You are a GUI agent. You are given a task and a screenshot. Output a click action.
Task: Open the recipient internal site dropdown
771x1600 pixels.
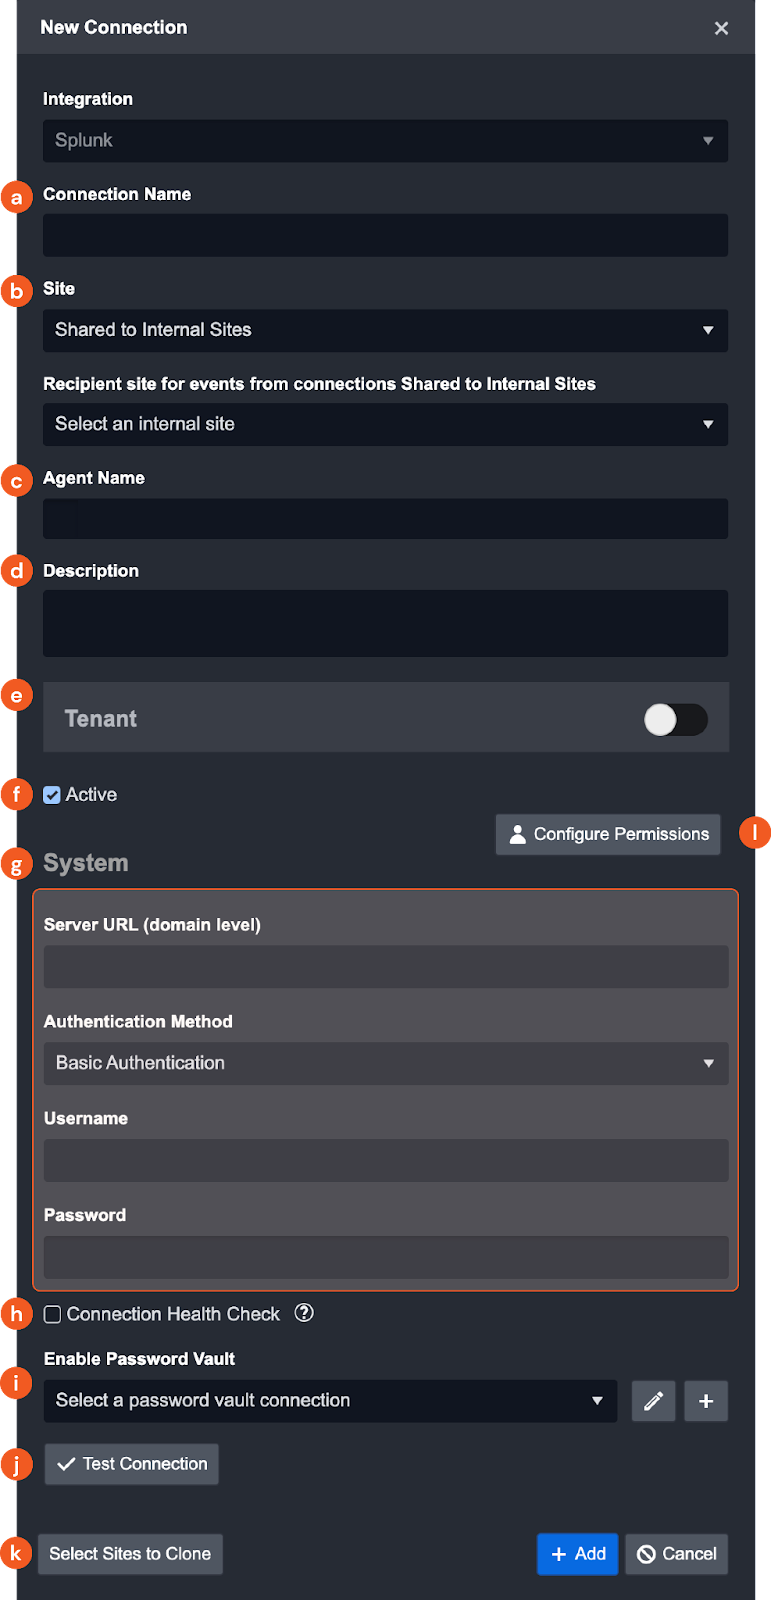click(385, 424)
